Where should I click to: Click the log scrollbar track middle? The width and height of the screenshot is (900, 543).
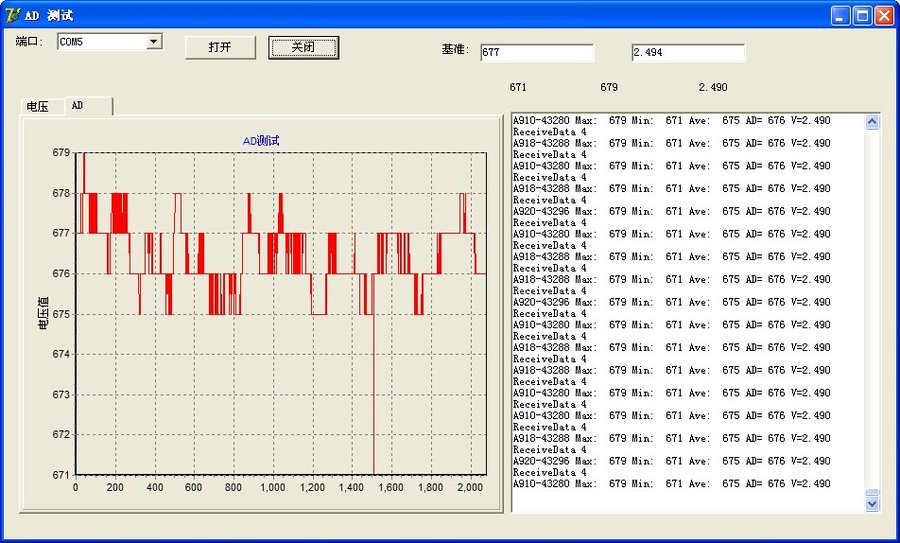point(872,310)
